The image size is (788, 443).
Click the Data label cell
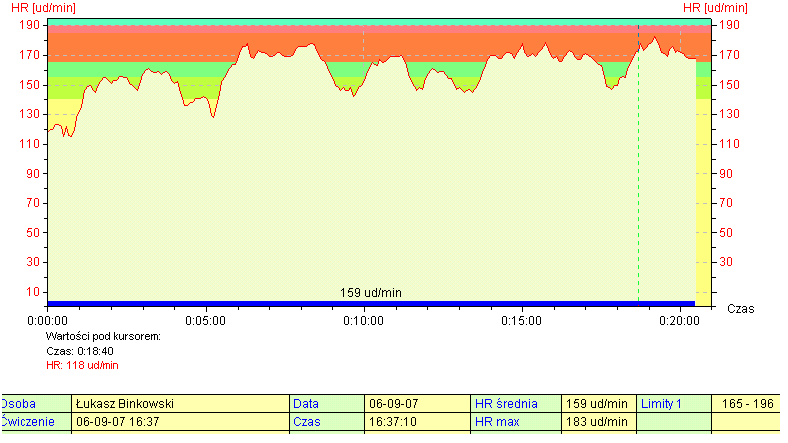327,404
